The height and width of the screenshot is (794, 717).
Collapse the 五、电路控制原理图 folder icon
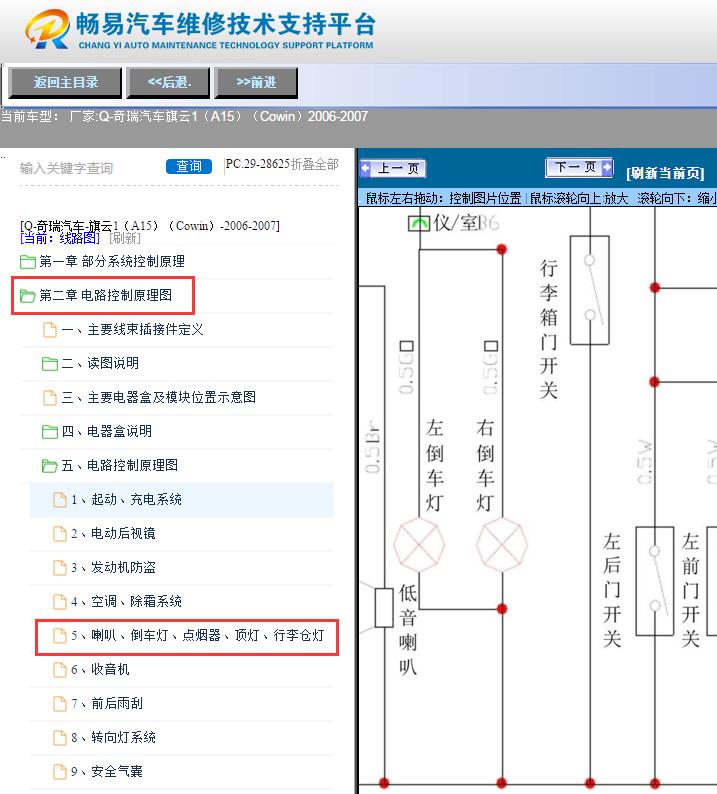point(50,465)
